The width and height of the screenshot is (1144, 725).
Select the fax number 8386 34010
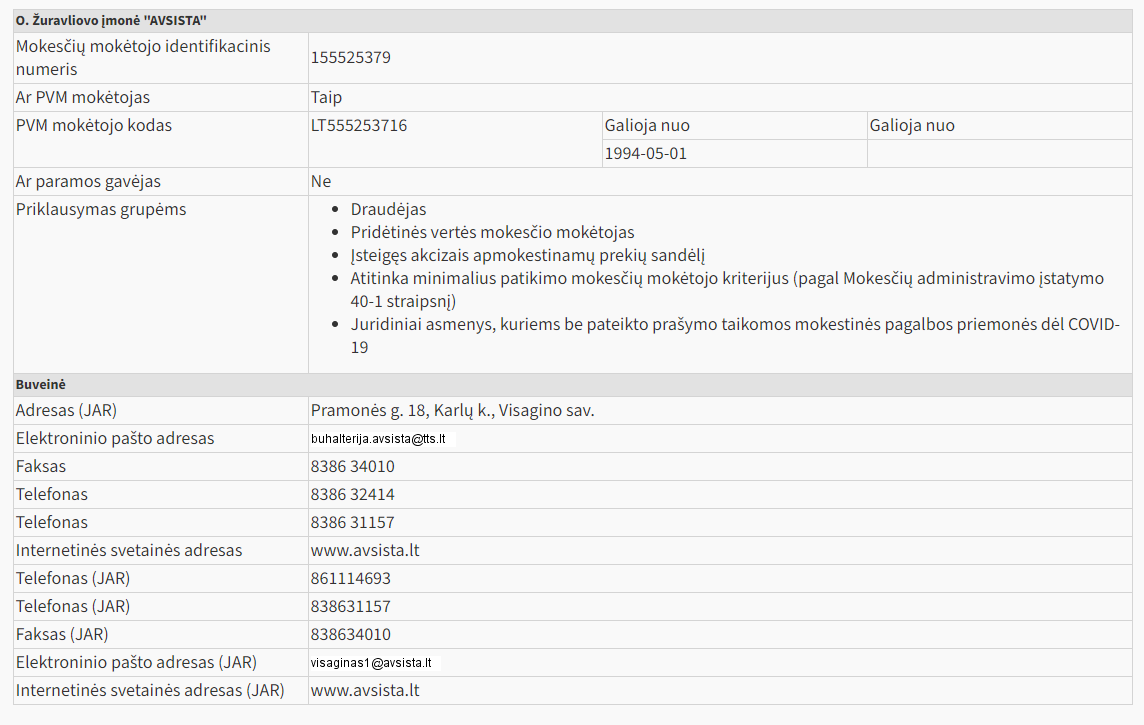coord(353,467)
